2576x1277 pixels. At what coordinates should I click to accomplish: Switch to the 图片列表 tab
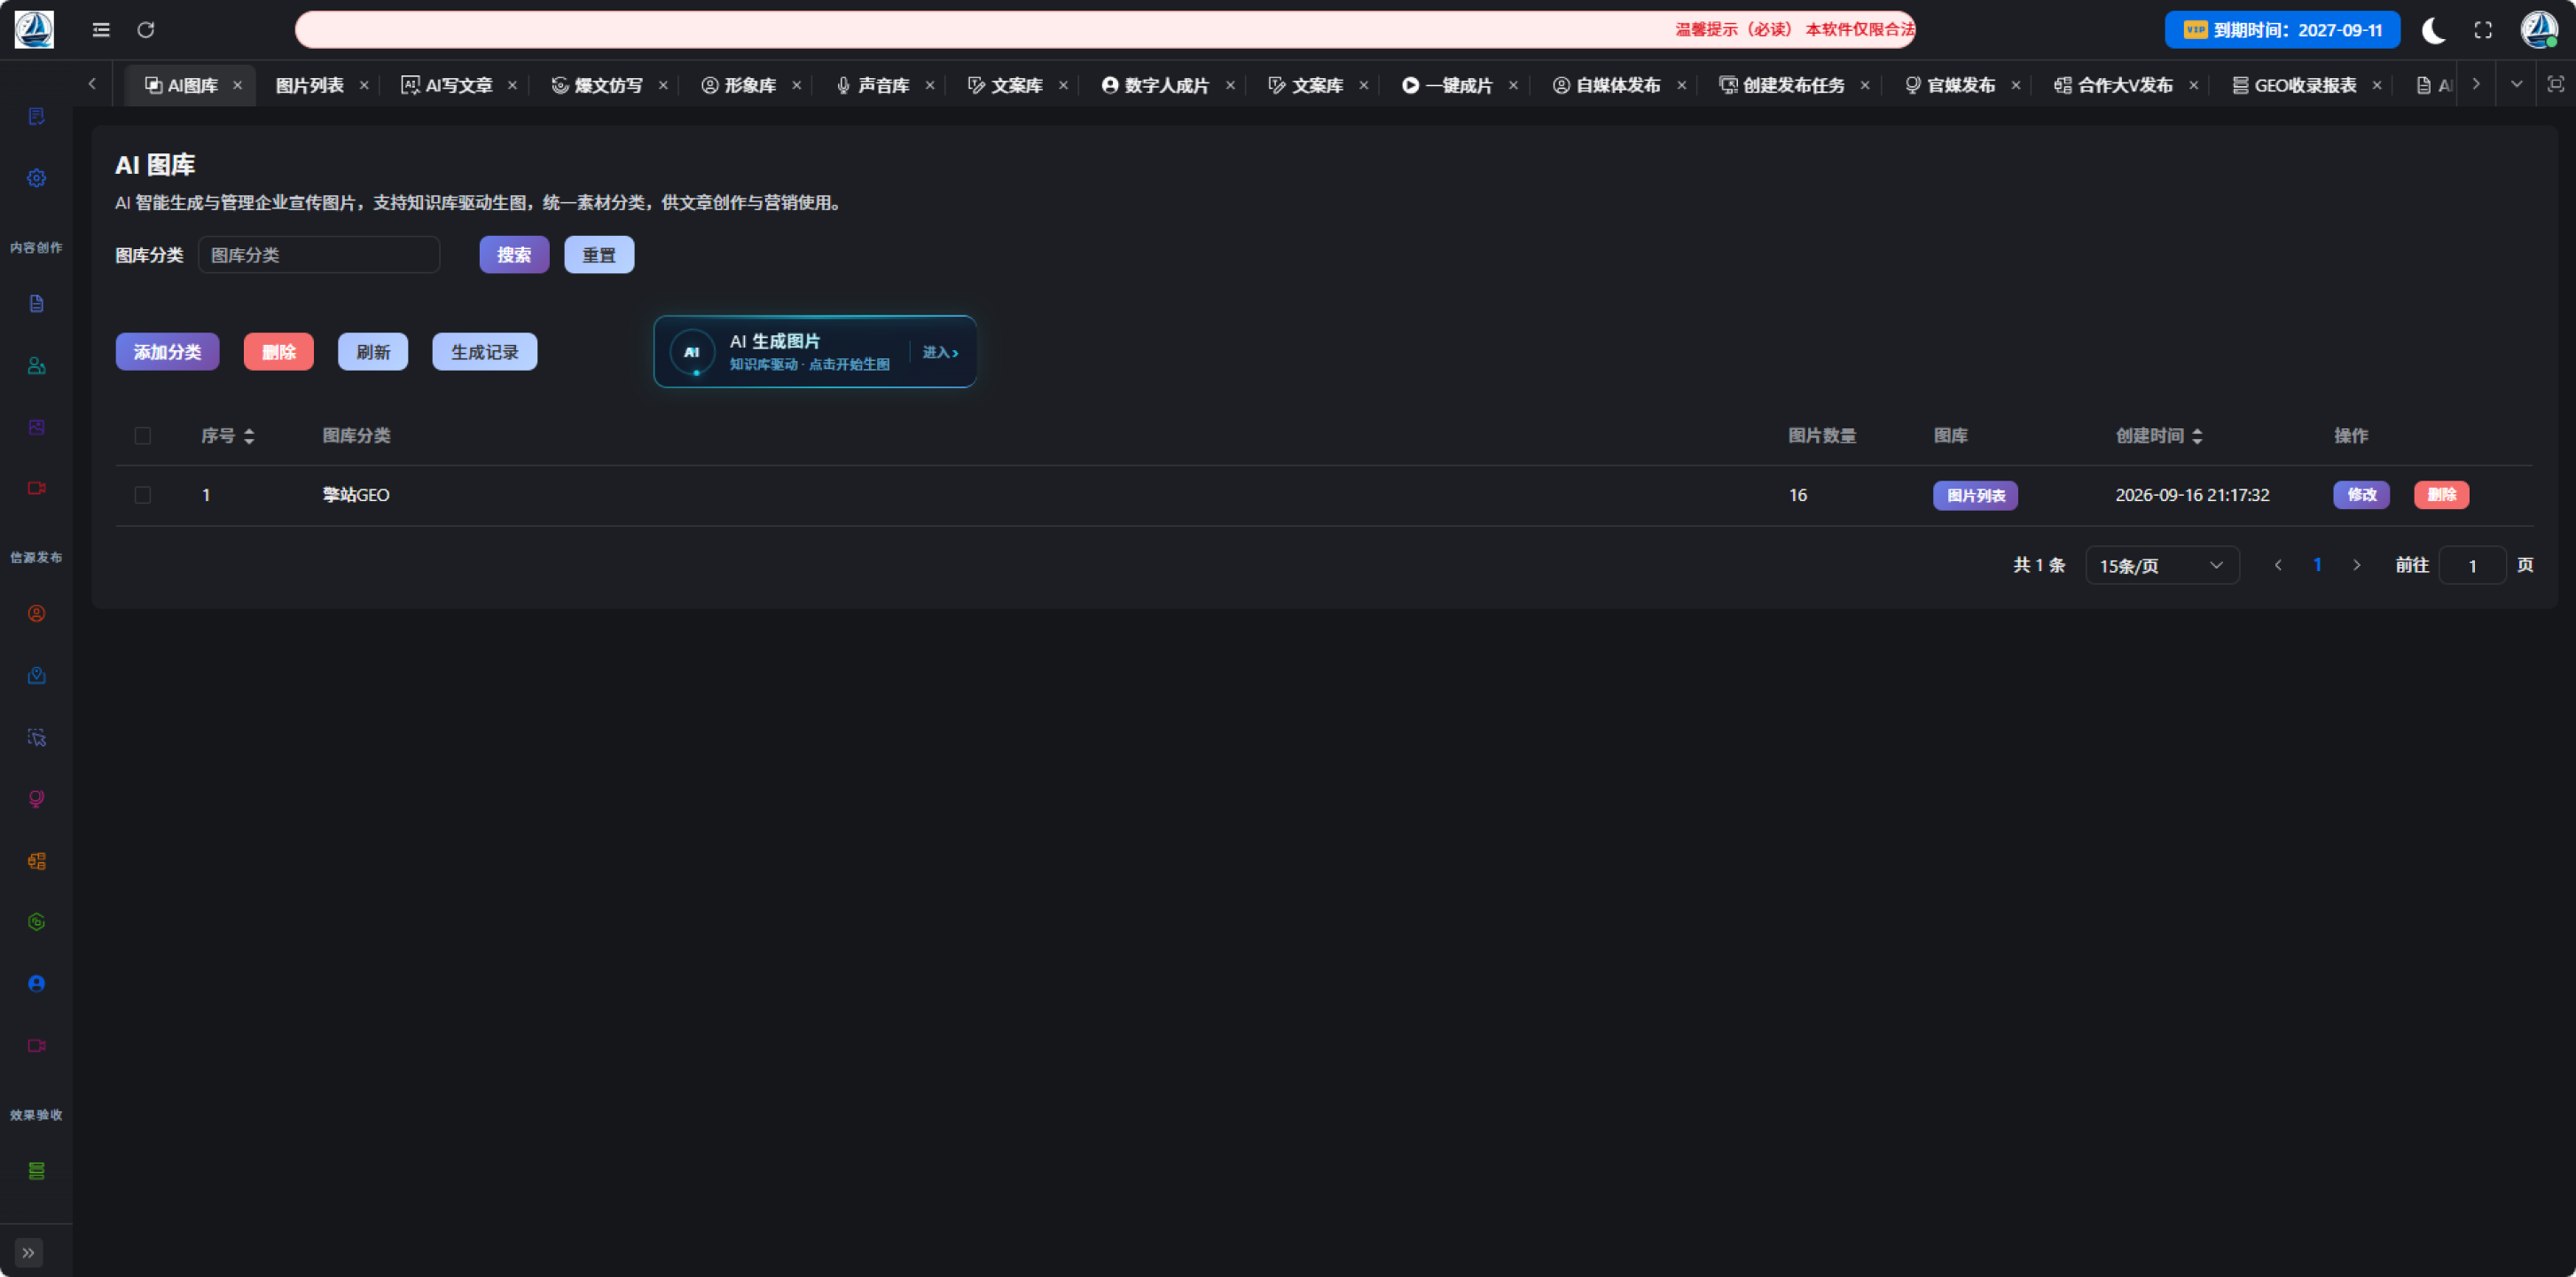(310, 86)
